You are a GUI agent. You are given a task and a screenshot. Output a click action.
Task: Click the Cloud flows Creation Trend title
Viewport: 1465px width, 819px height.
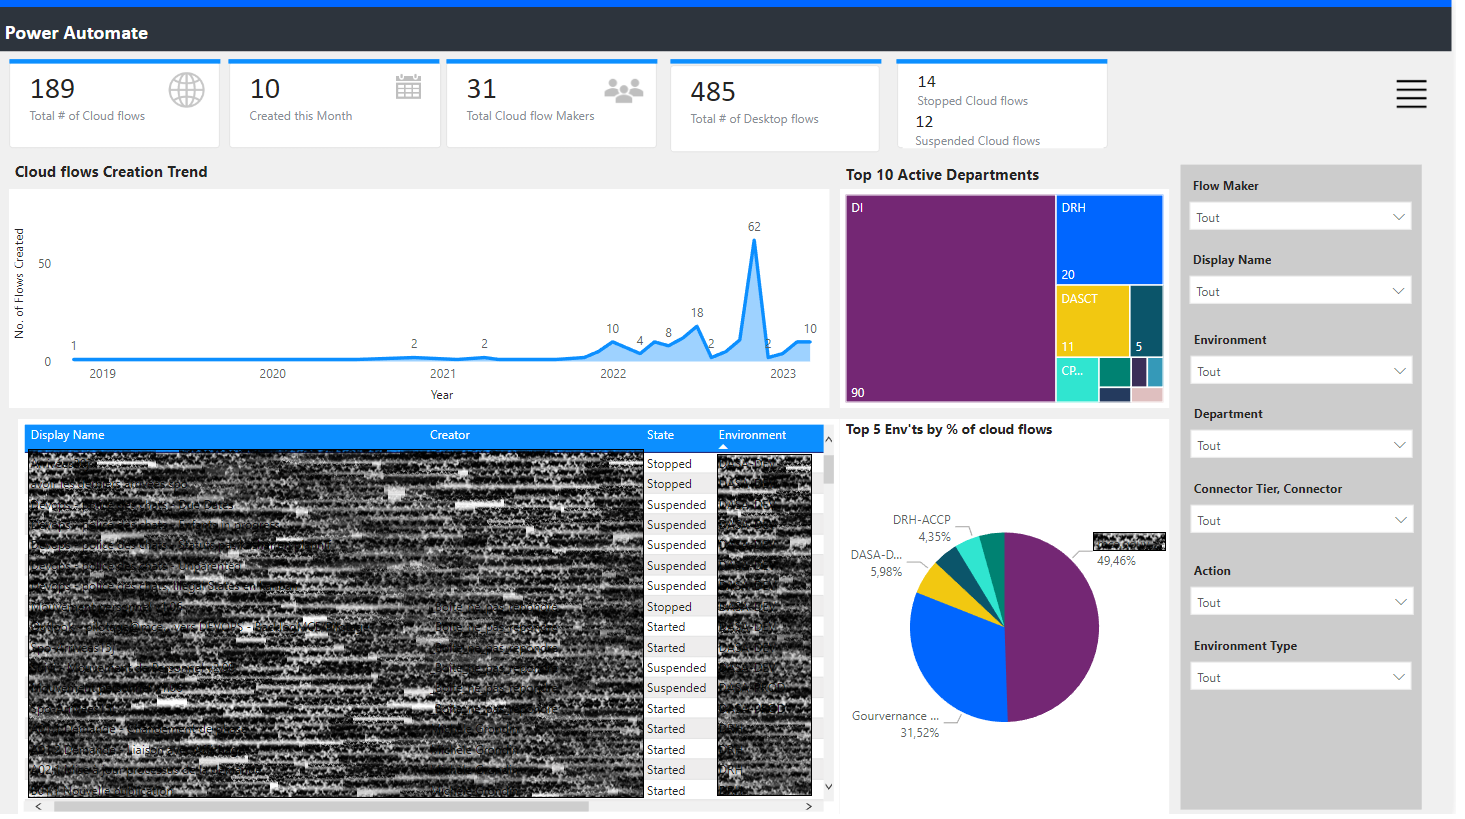(111, 172)
